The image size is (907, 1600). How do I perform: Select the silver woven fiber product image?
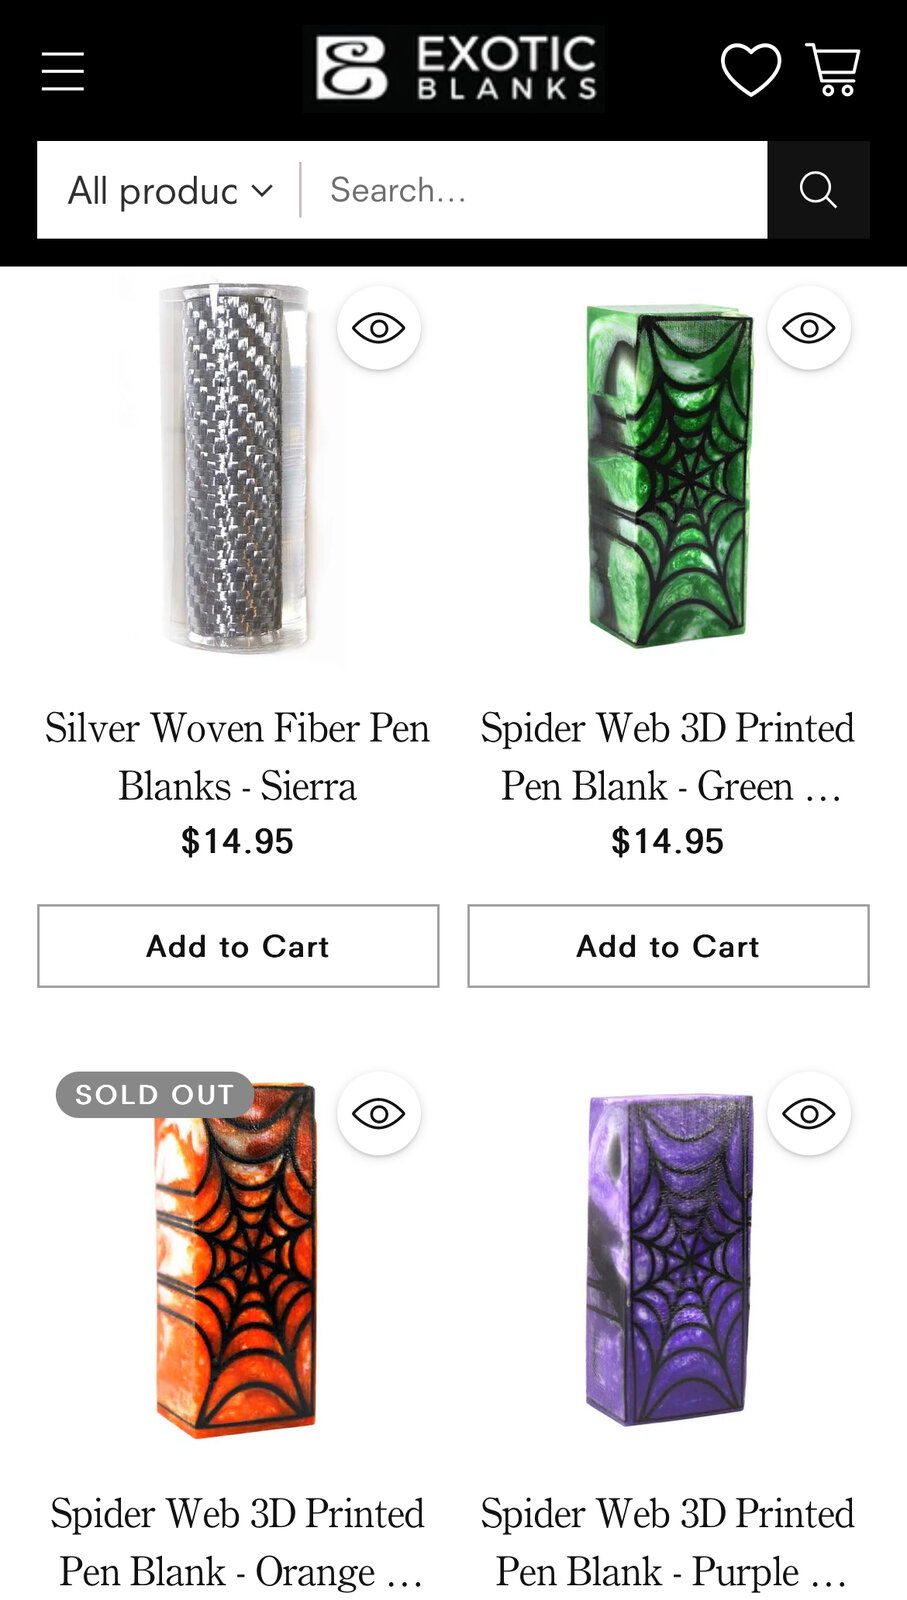point(238,468)
